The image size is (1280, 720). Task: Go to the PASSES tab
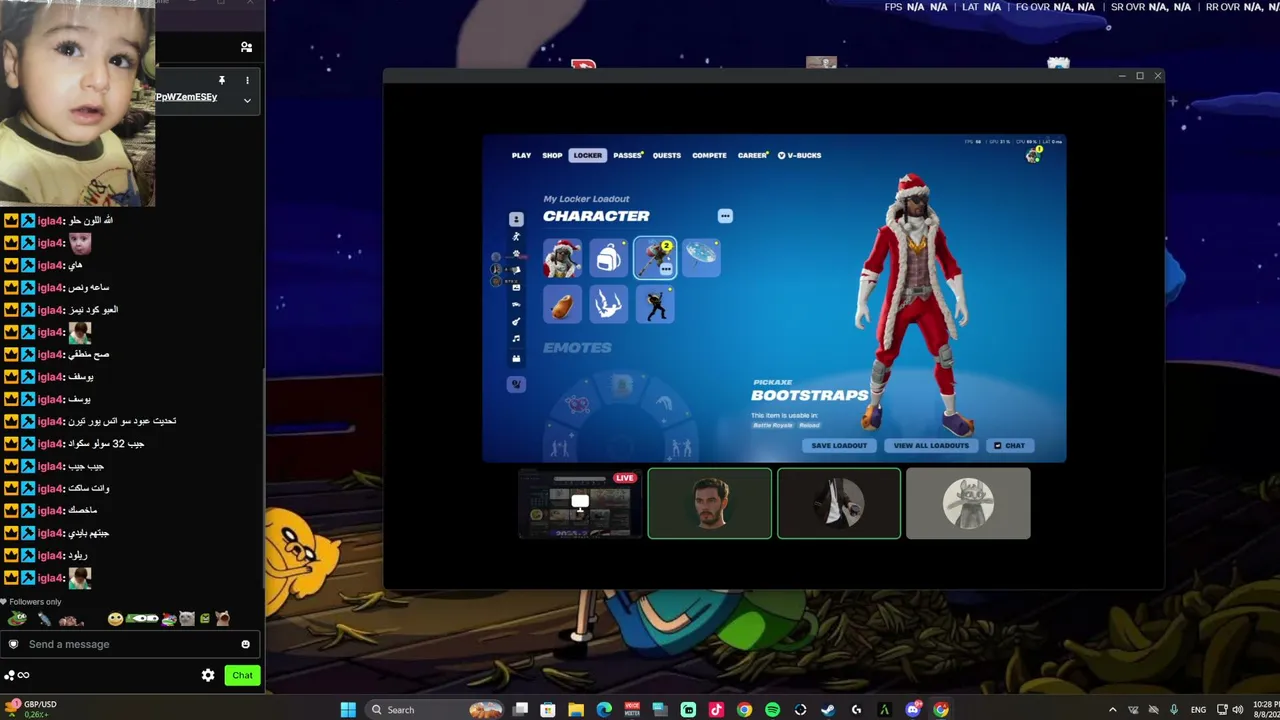(628, 155)
